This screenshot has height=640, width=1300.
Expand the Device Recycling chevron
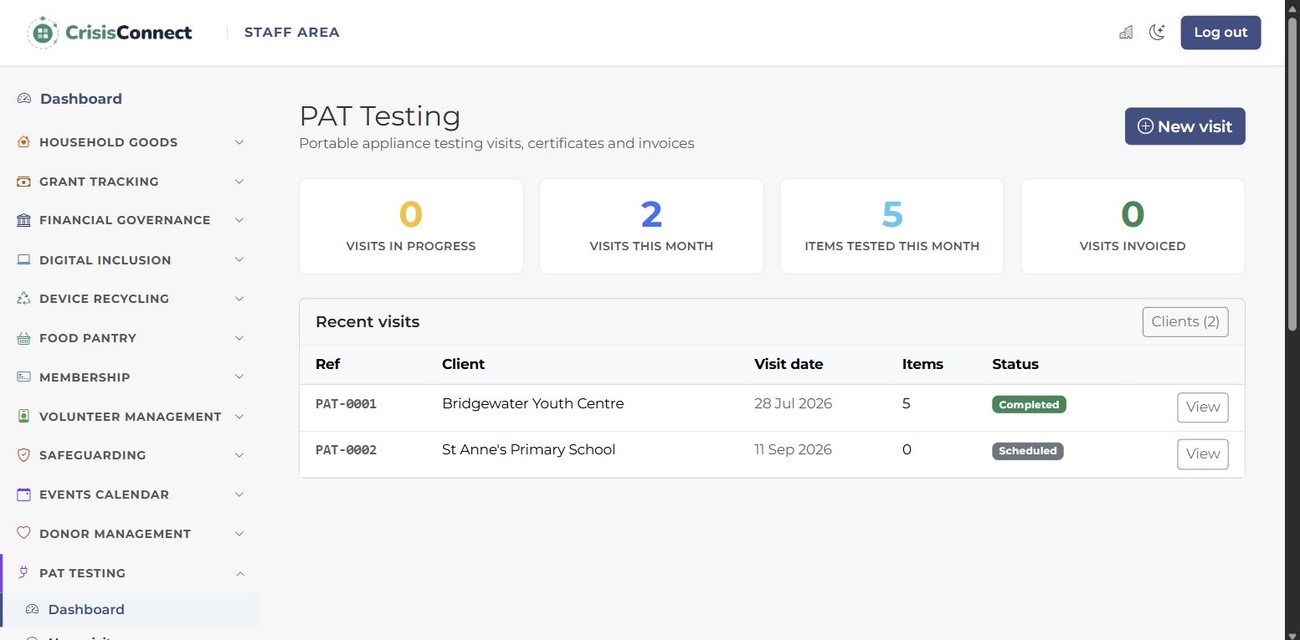pos(239,298)
